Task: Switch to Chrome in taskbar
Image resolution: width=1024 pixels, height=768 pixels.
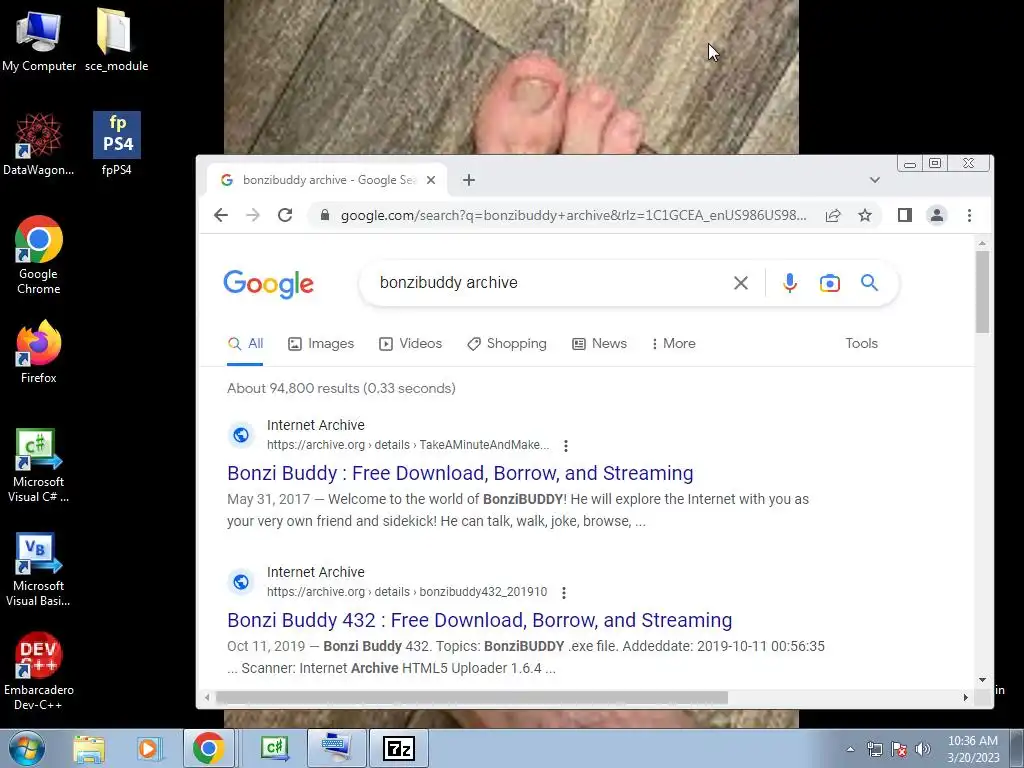Action: [x=208, y=748]
